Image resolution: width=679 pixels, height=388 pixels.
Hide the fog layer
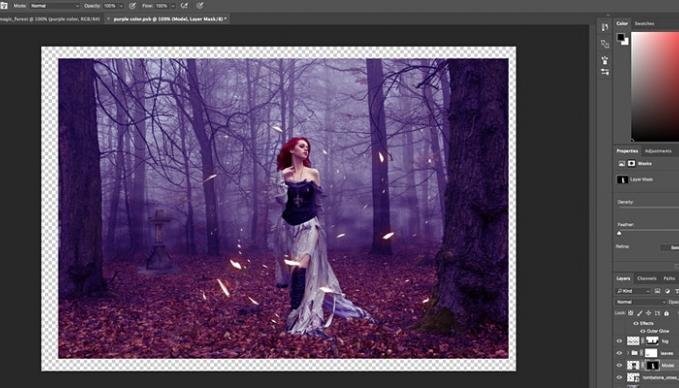619,341
